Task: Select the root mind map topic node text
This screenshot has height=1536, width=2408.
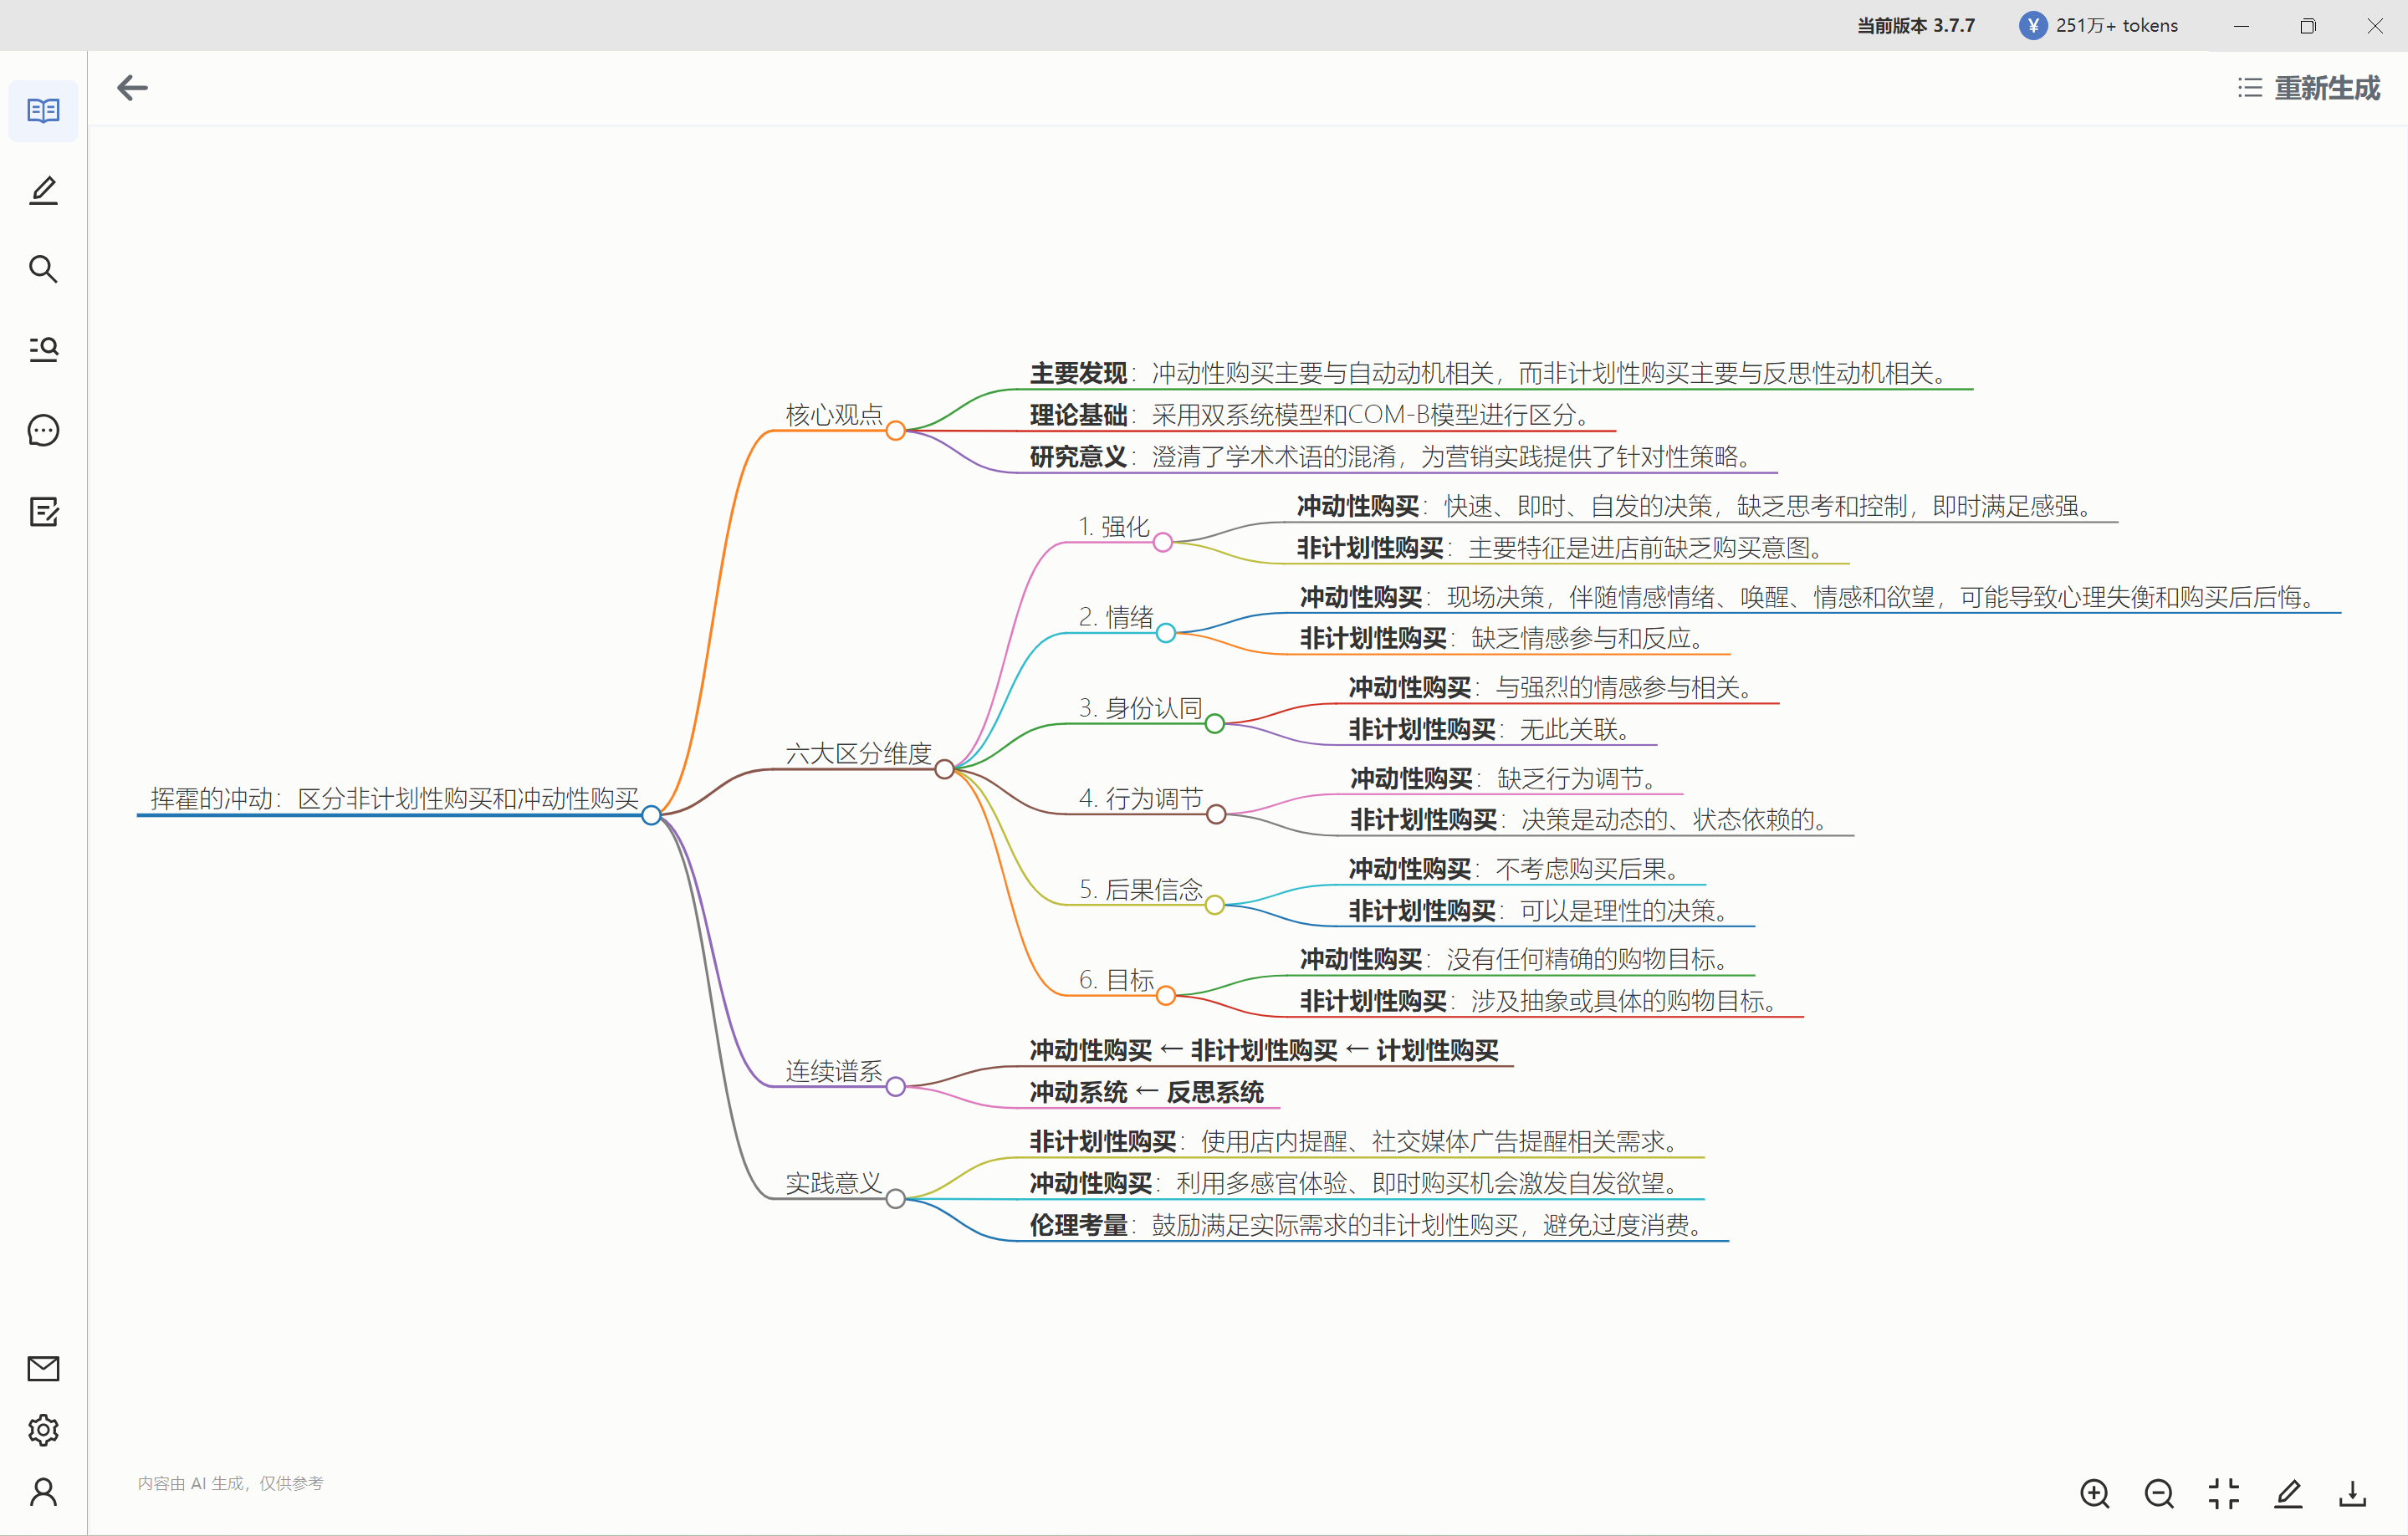Action: pos(394,798)
